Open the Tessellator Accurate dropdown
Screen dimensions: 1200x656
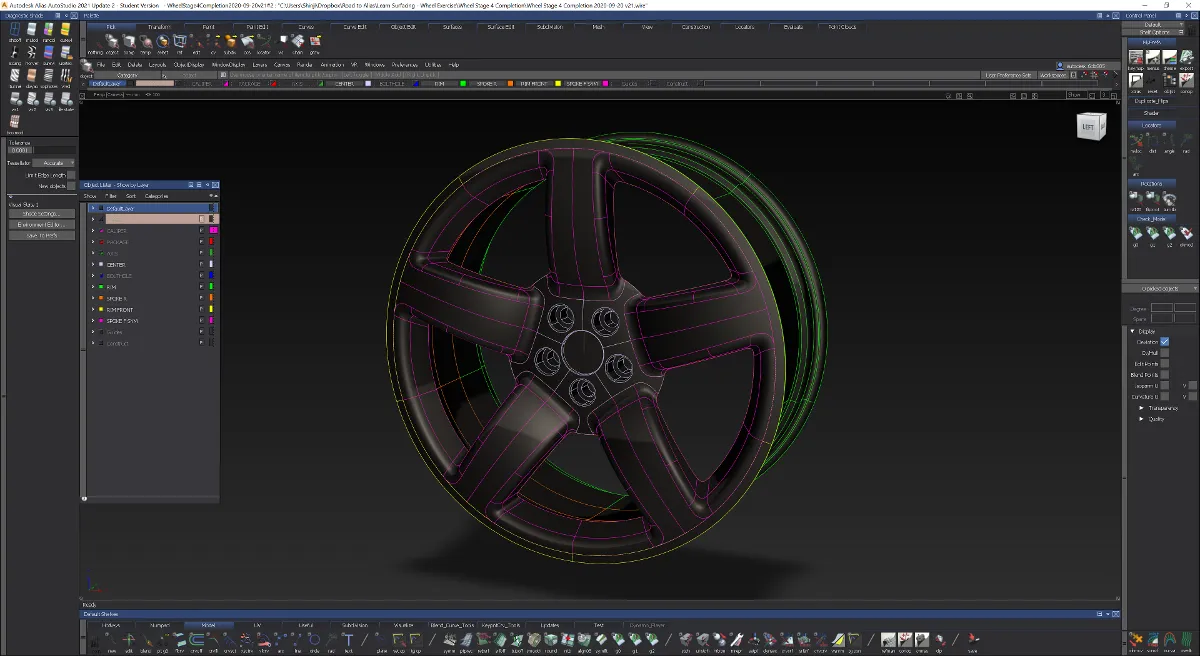(53, 163)
